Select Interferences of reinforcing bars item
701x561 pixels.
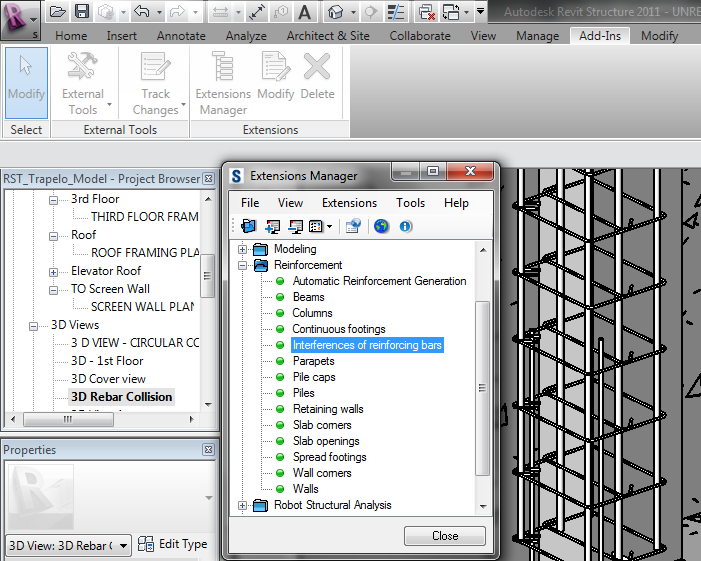tap(367, 345)
